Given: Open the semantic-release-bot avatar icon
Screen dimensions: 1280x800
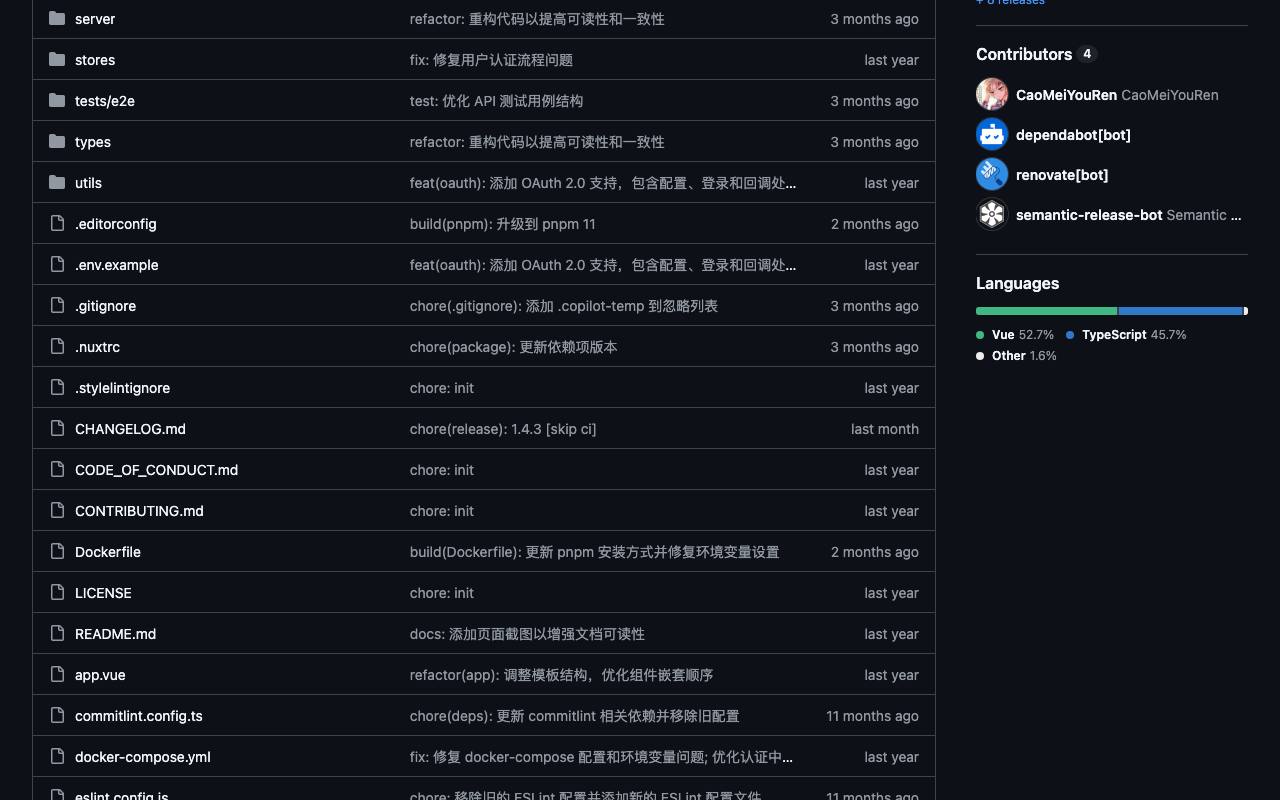Looking at the screenshot, I should 992,214.
